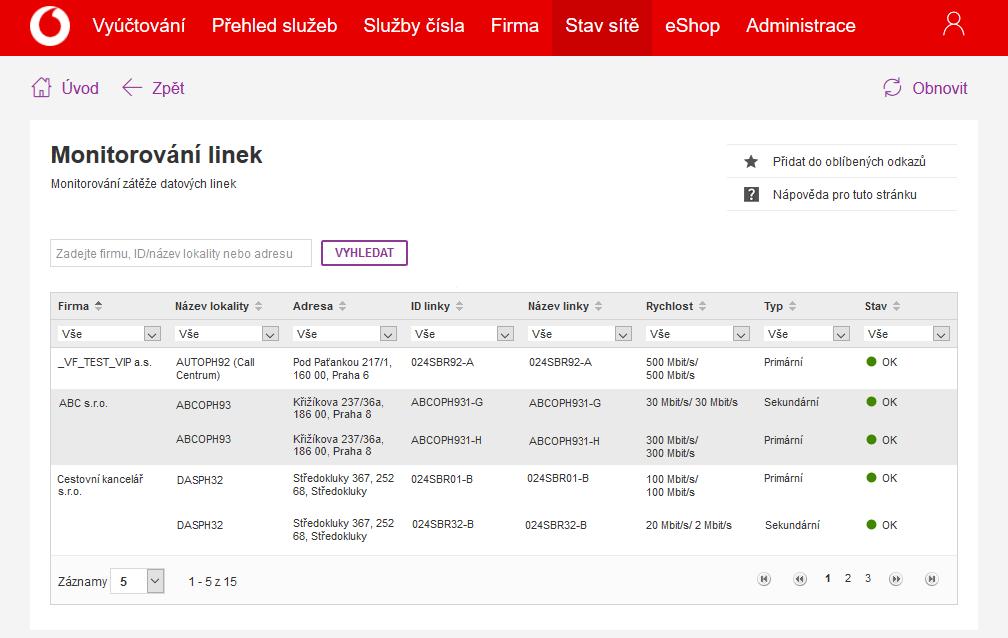Sort by ID linky column arrows
The width and height of the screenshot is (1008, 638).
click(x=459, y=306)
